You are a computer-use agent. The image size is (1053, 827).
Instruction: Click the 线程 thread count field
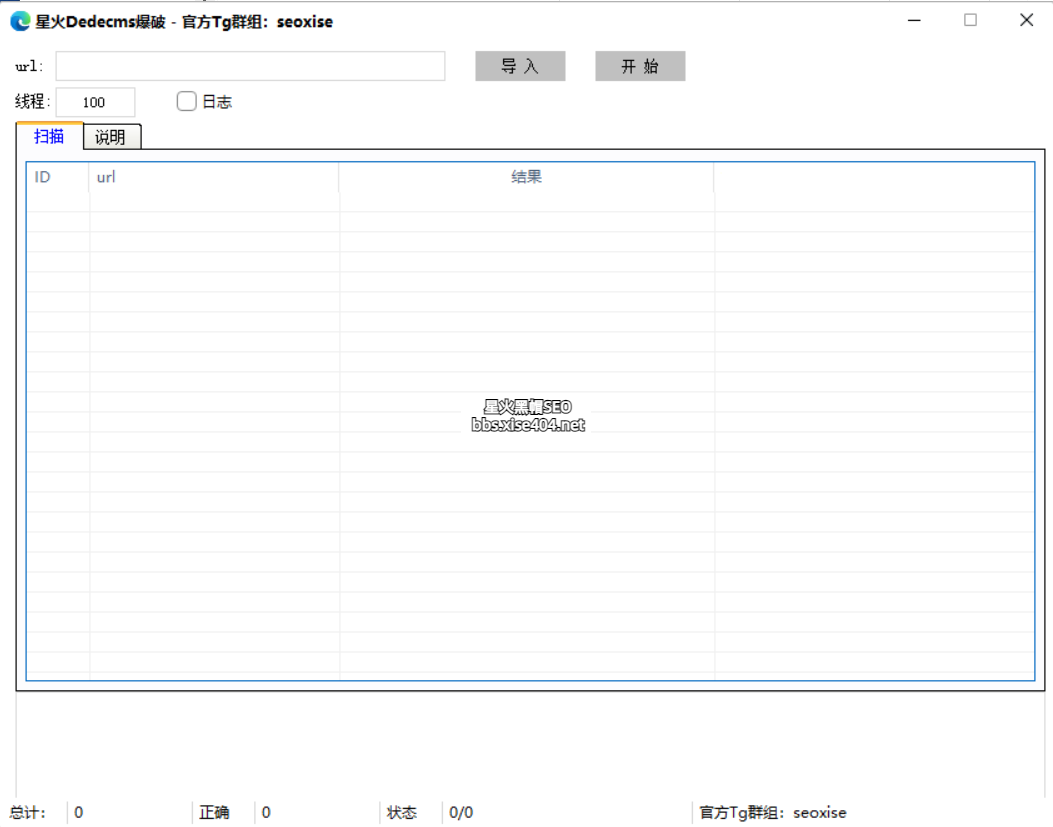[95, 102]
